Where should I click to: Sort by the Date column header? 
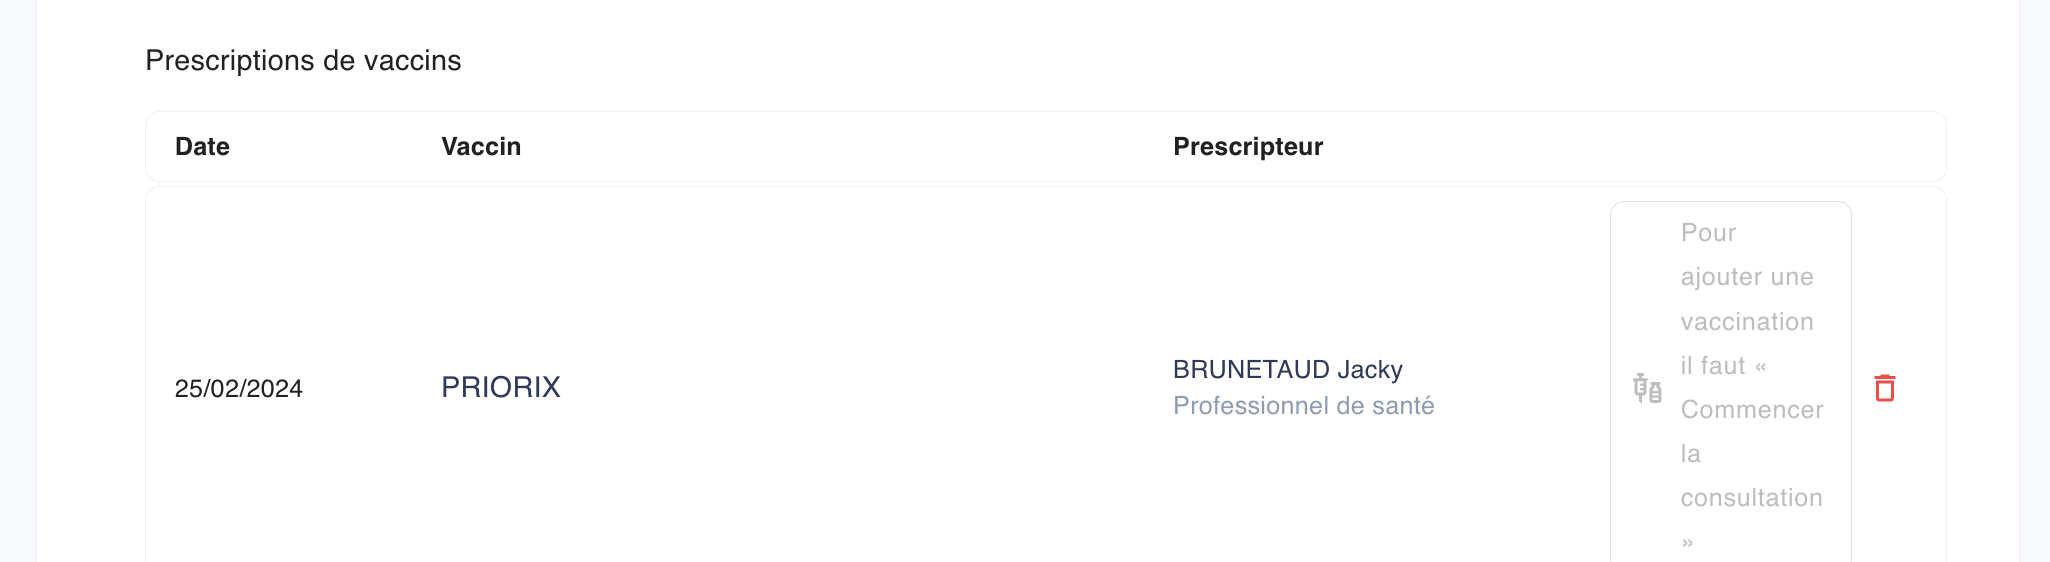click(202, 147)
